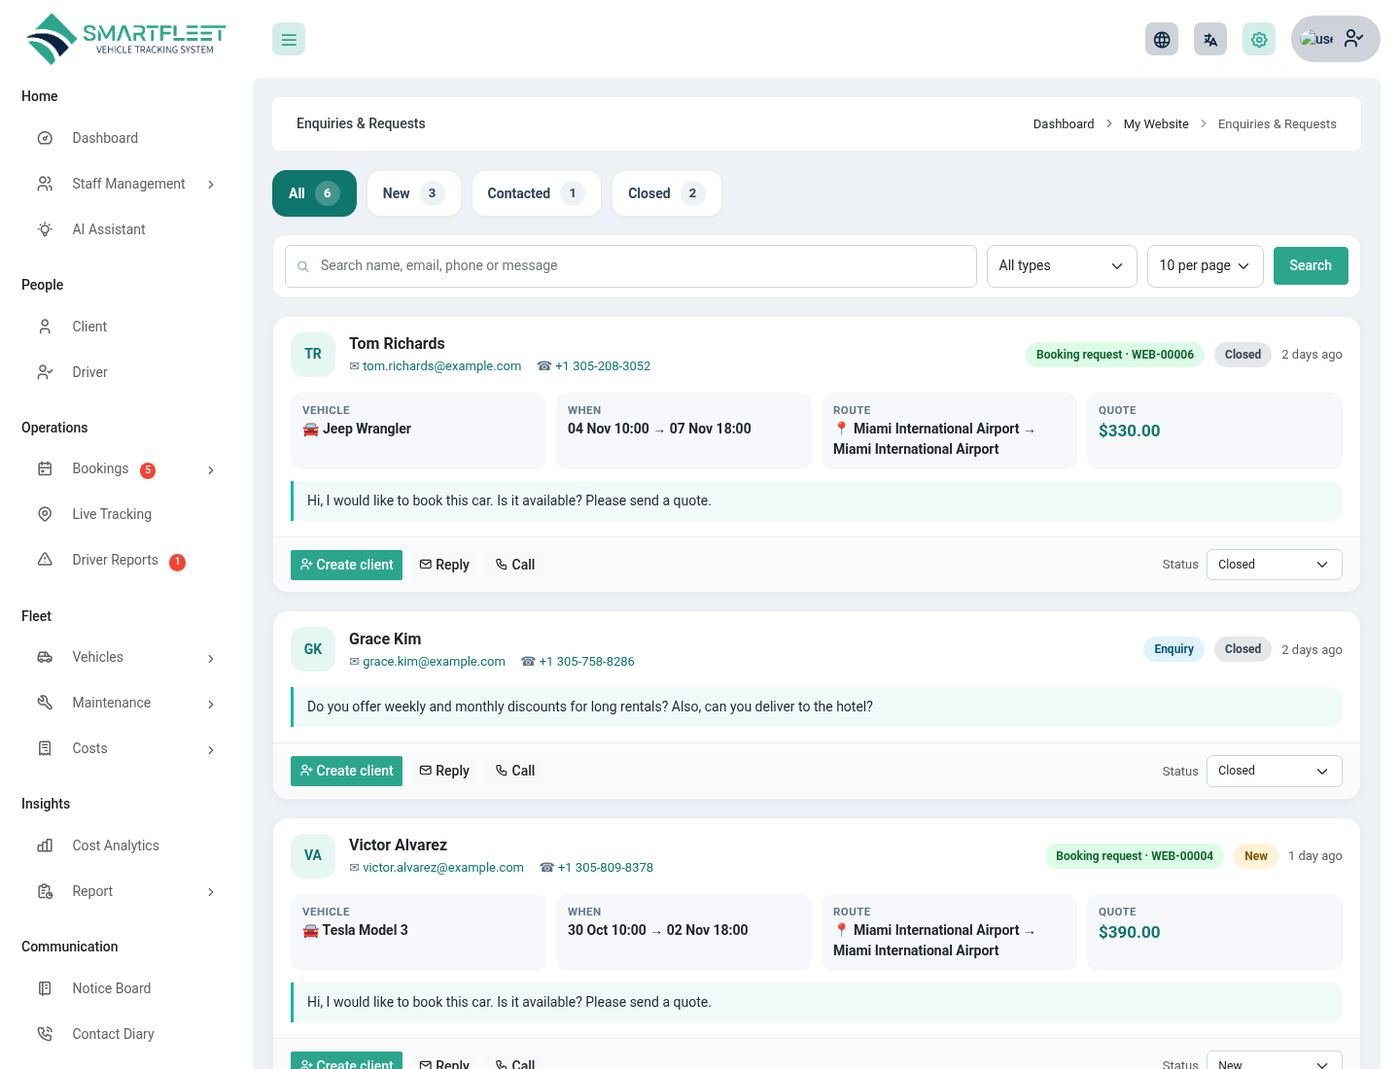
Task: Expand the Staff Management submenu
Action: [x=210, y=184]
